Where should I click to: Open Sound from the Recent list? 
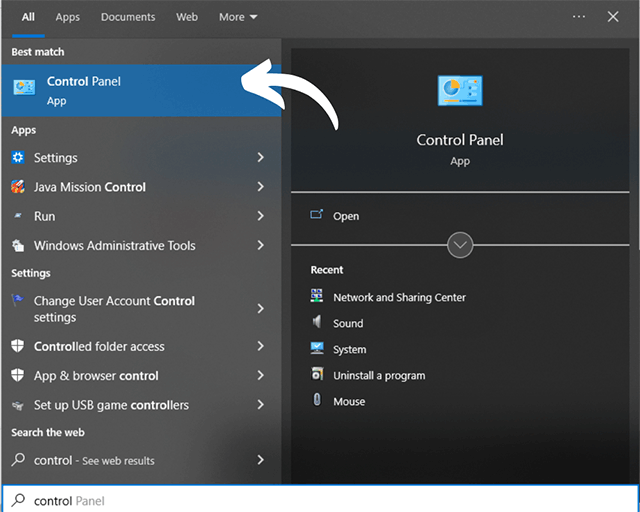pos(348,323)
